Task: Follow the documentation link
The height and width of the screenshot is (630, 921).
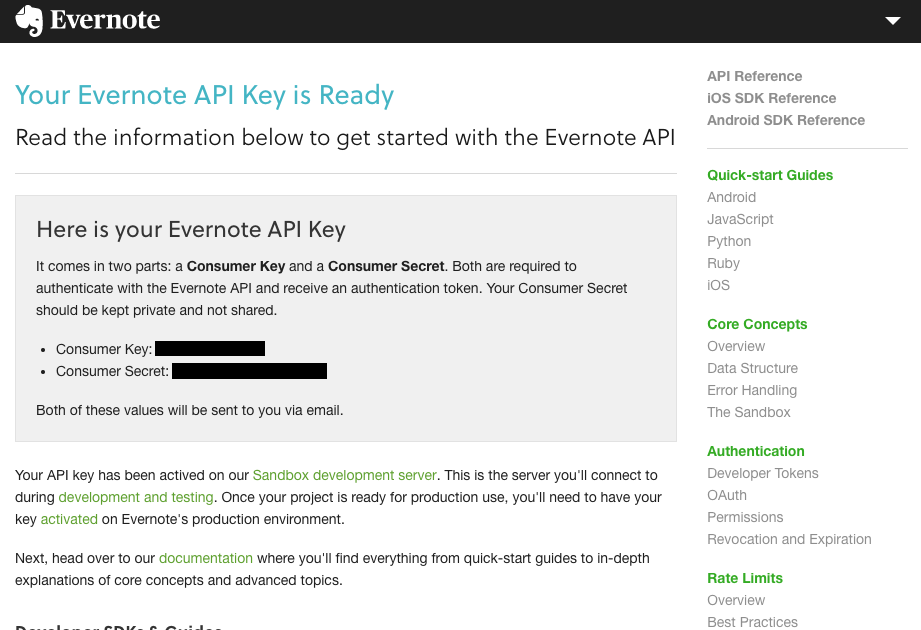Action: coord(206,558)
